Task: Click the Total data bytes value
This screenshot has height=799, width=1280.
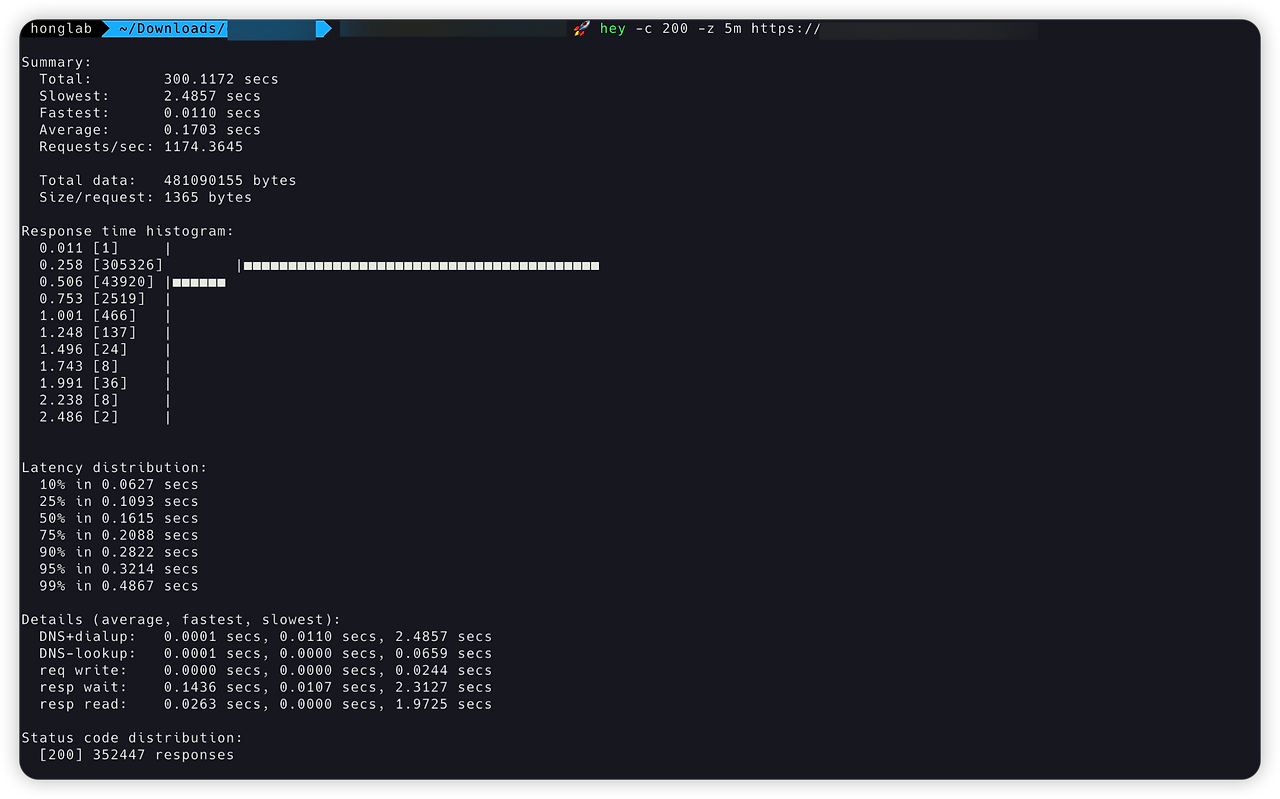Action: 229,180
